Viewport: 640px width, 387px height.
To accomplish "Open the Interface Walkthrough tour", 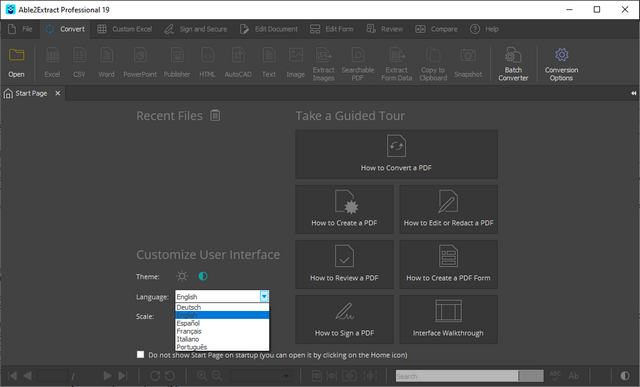I will [x=448, y=319].
